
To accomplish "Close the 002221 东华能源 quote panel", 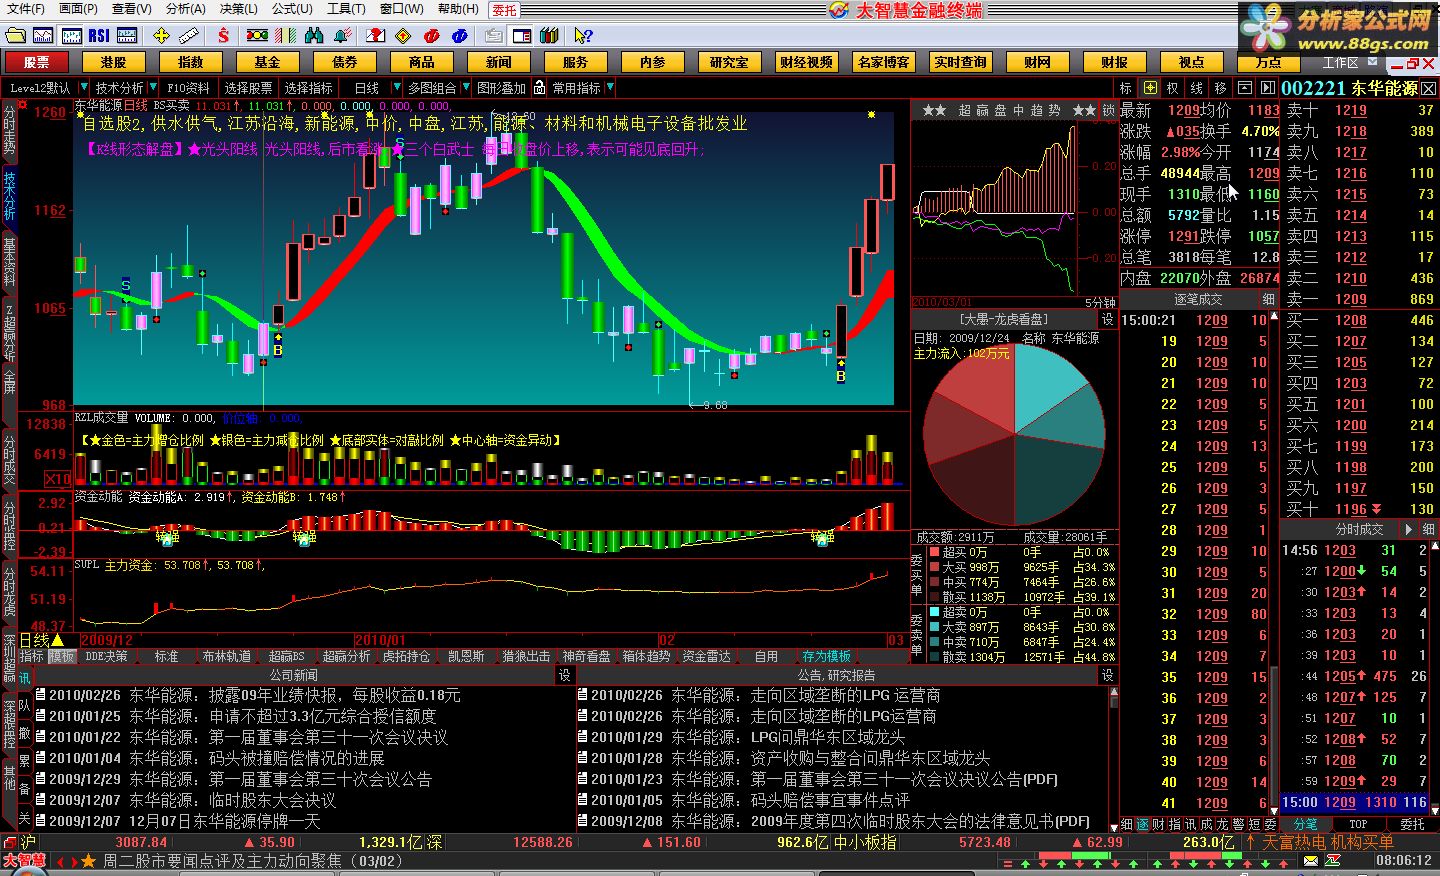I will [1428, 88].
